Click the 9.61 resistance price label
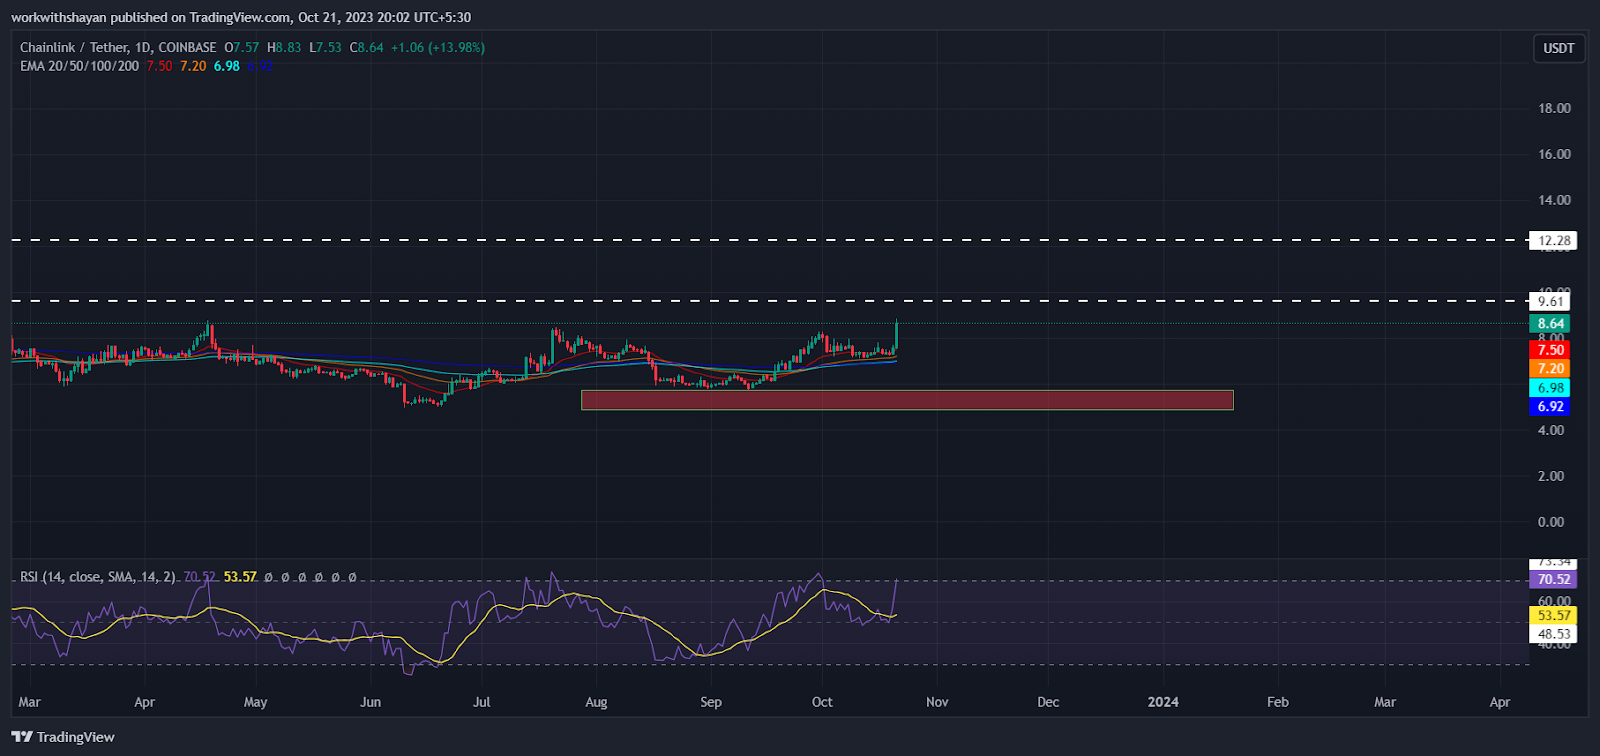This screenshot has height=756, width=1600. pyautogui.click(x=1550, y=301)
